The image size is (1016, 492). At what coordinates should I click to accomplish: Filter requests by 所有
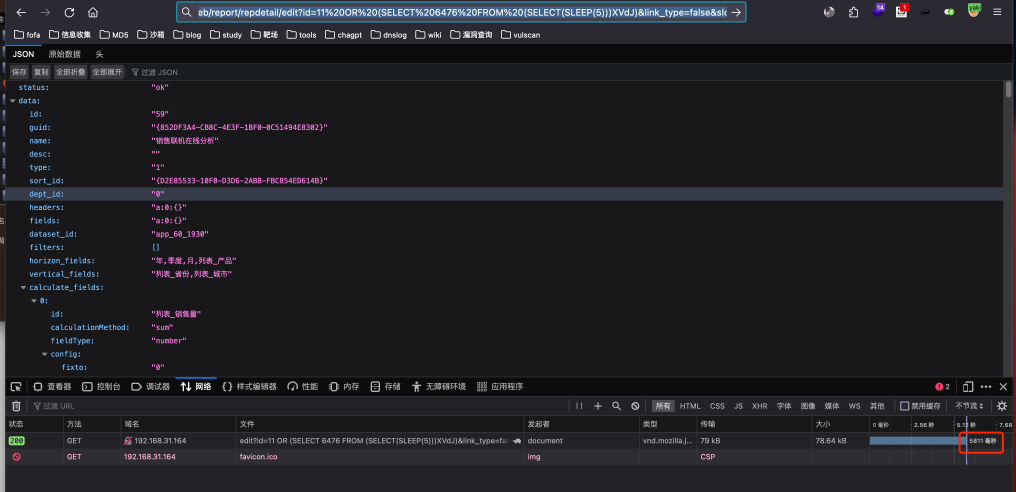(x=663, y=406)
